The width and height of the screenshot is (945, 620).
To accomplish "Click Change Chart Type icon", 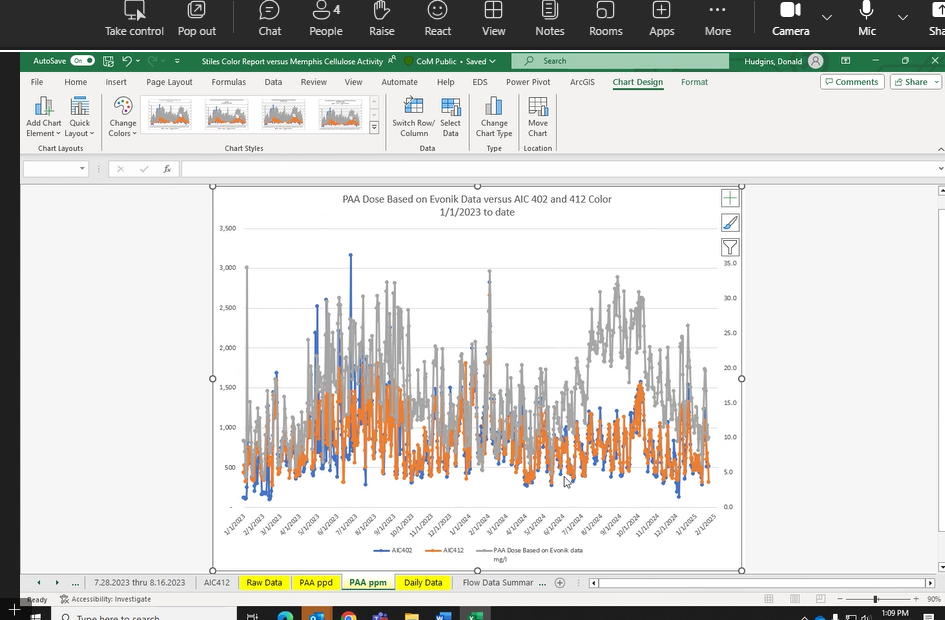I will pos(494,108).
